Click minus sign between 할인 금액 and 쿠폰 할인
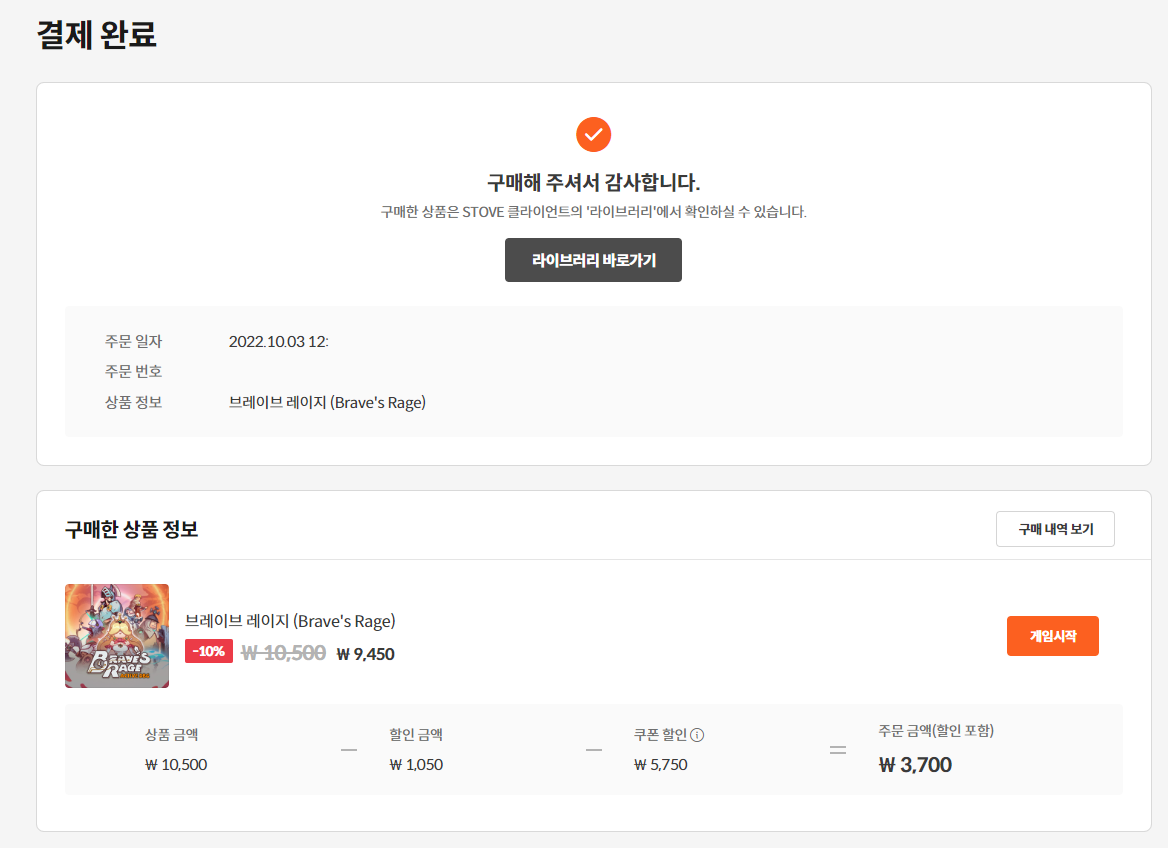This screenshot has height=848, width=1168. [x=594, y=750]
